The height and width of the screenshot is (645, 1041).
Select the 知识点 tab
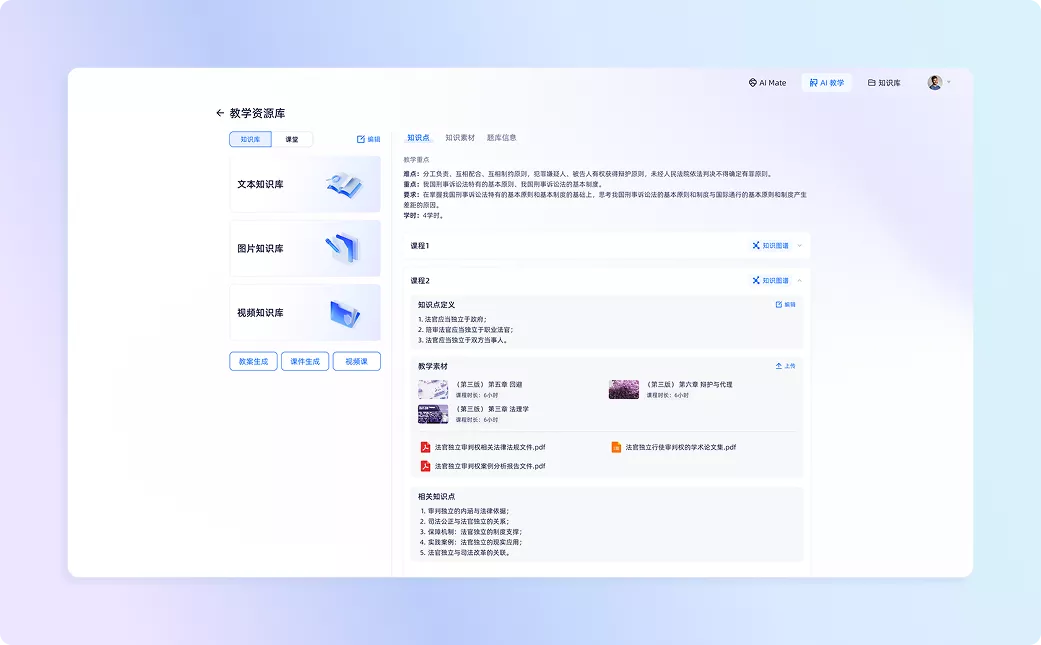tap(418, 138)
